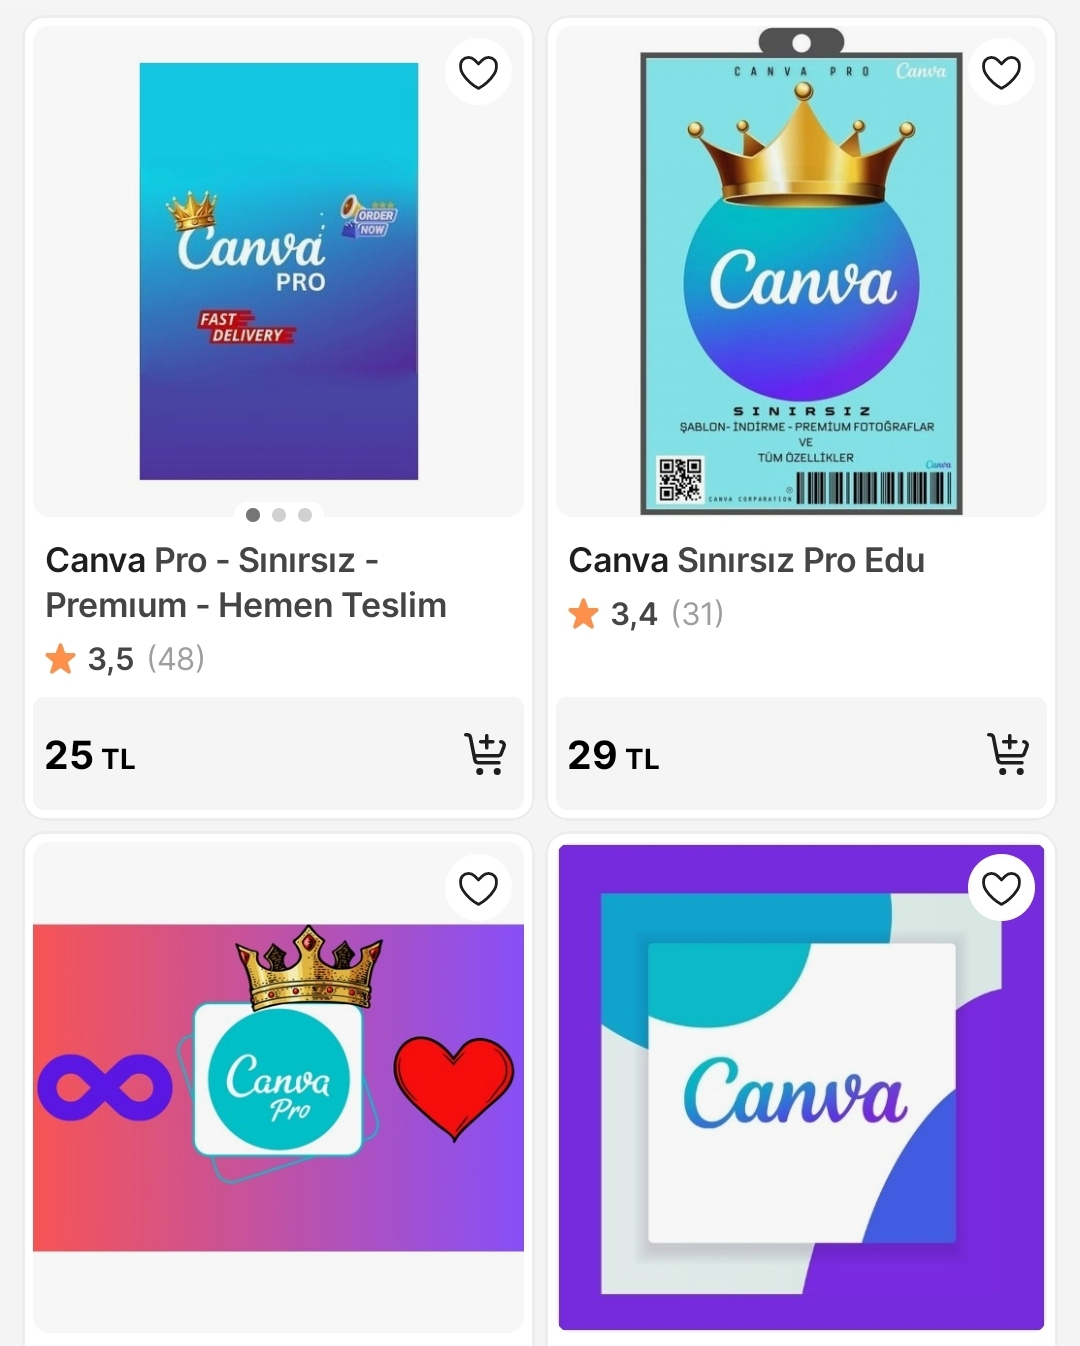This screenshot has width=1080, height=1346.
Task: Toggle the heart on Canva Sınırsız Pro Edu
Action: pos(1001,72)
